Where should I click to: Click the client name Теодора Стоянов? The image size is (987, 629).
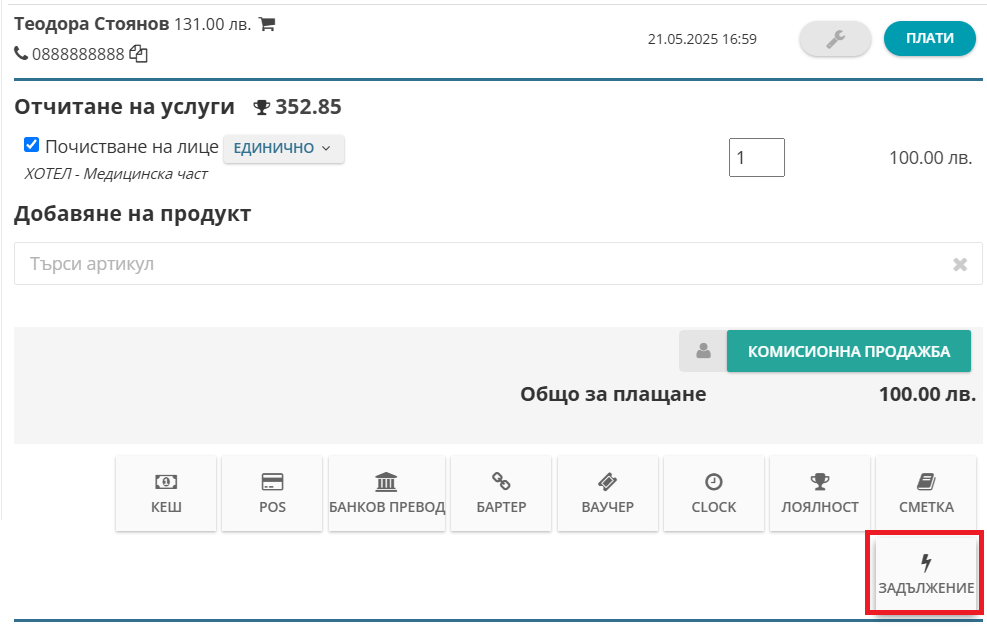(92, 25)
